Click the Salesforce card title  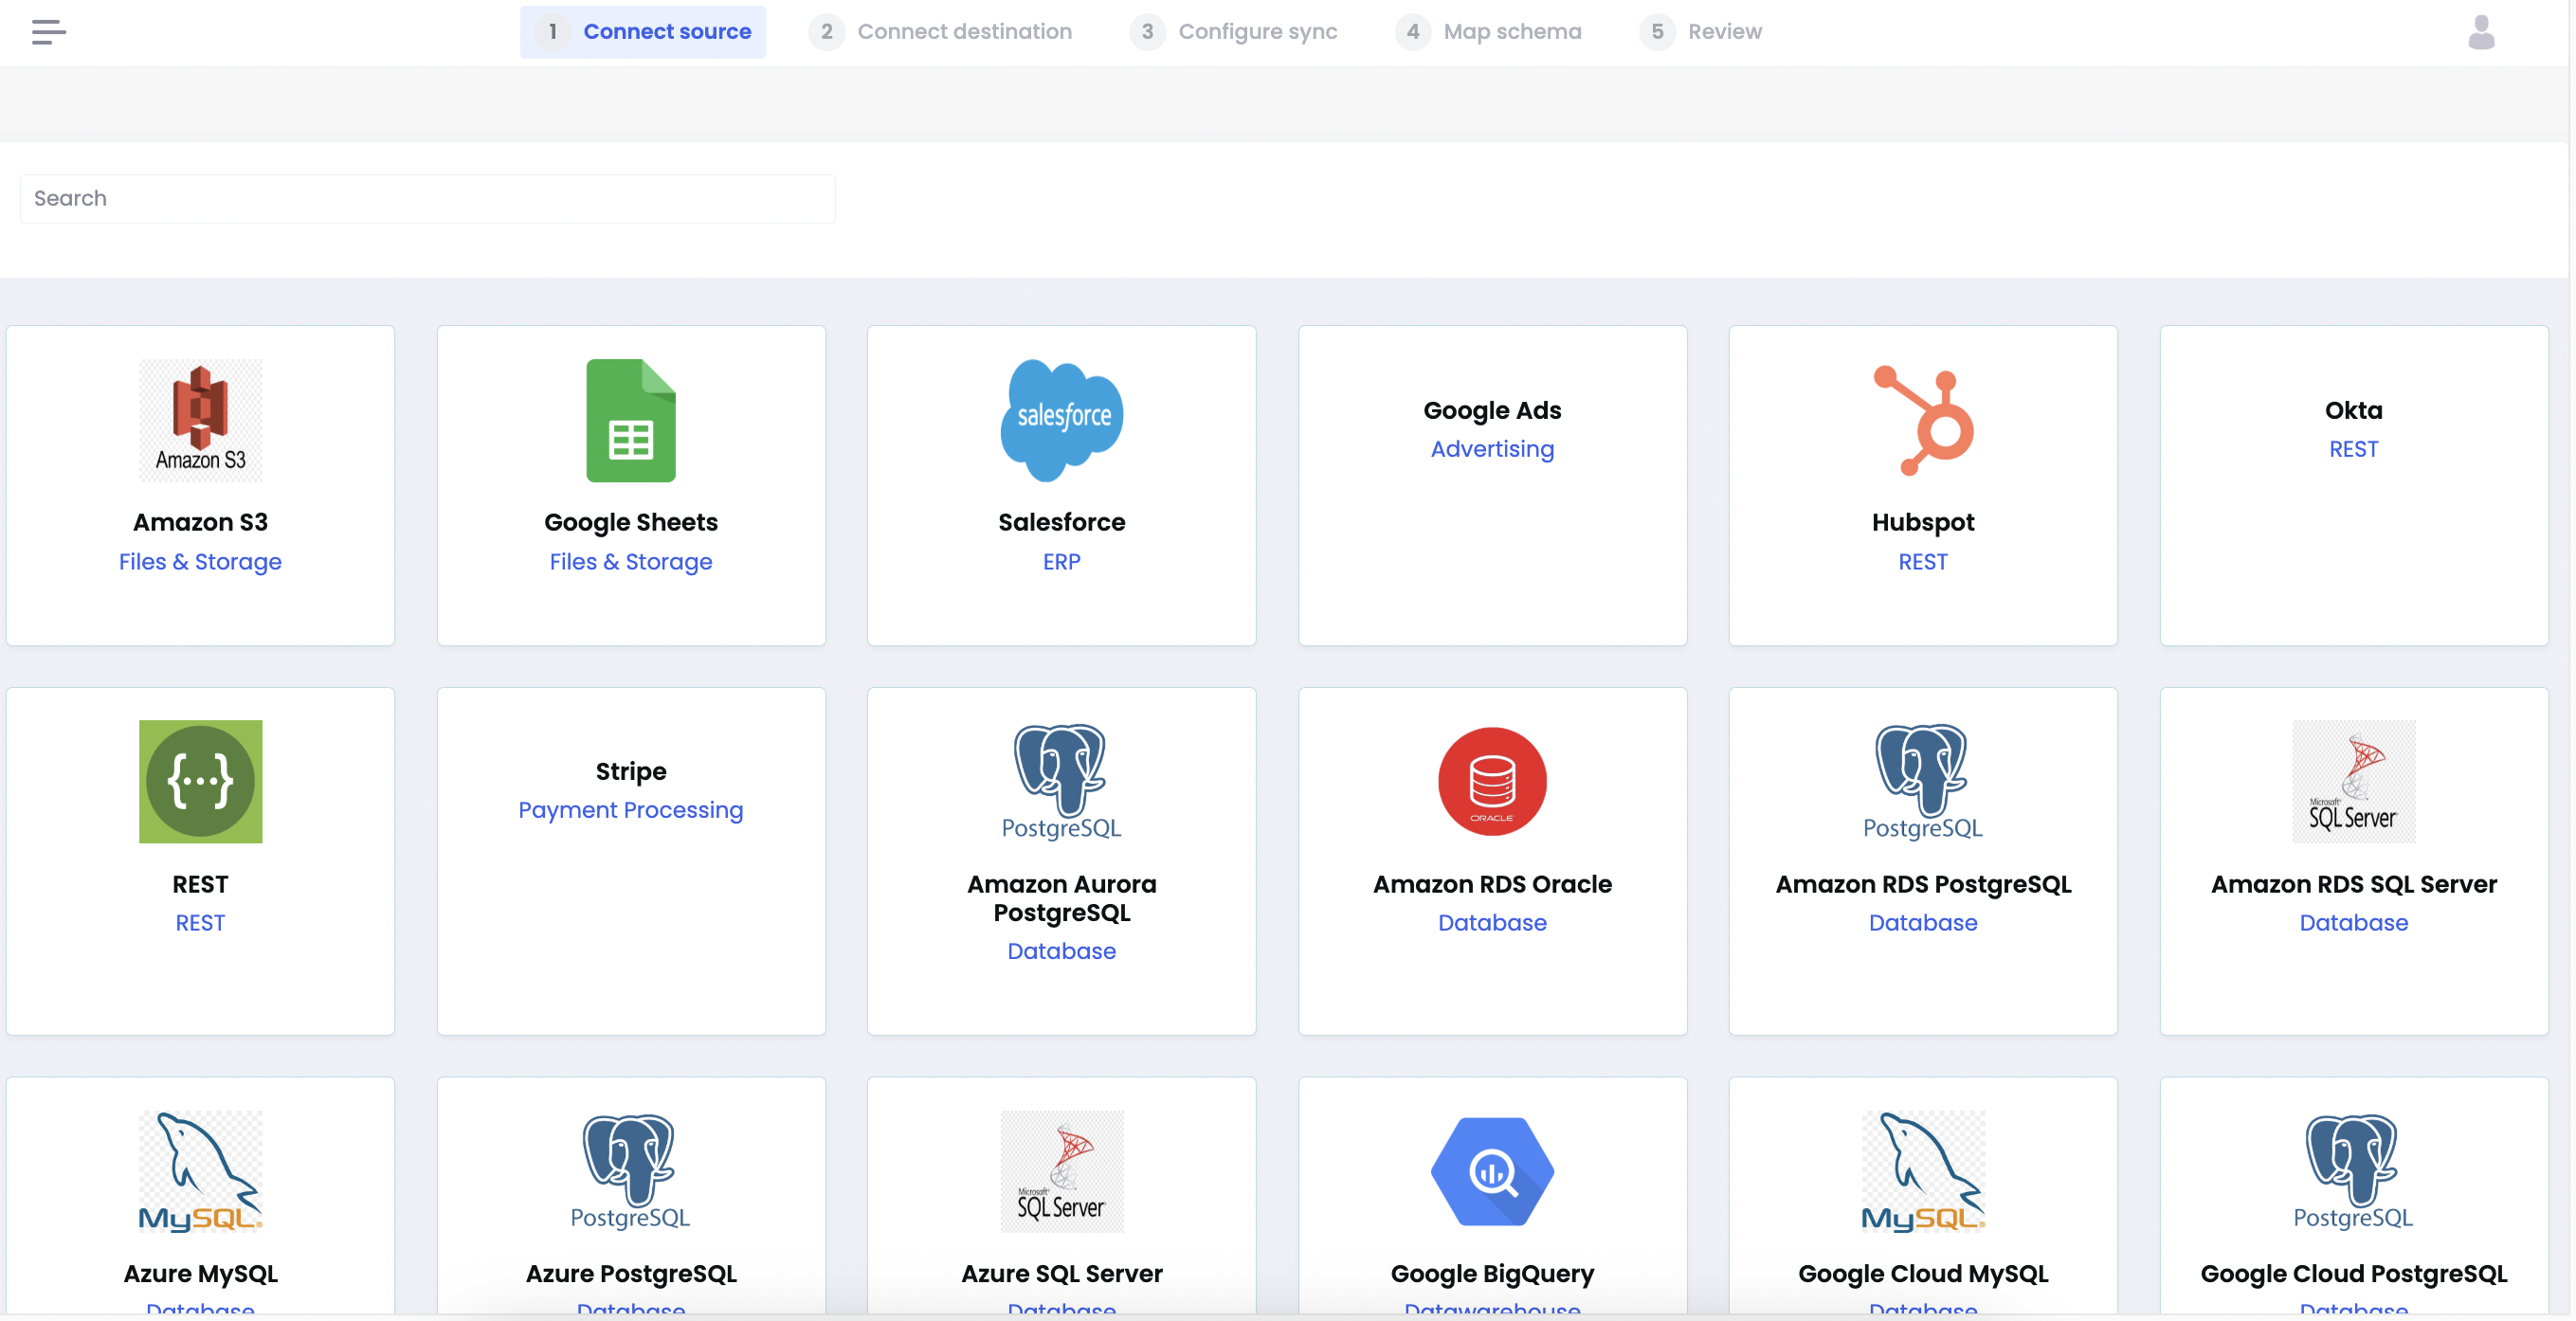pyautogui.click(x=1062, y=522)
